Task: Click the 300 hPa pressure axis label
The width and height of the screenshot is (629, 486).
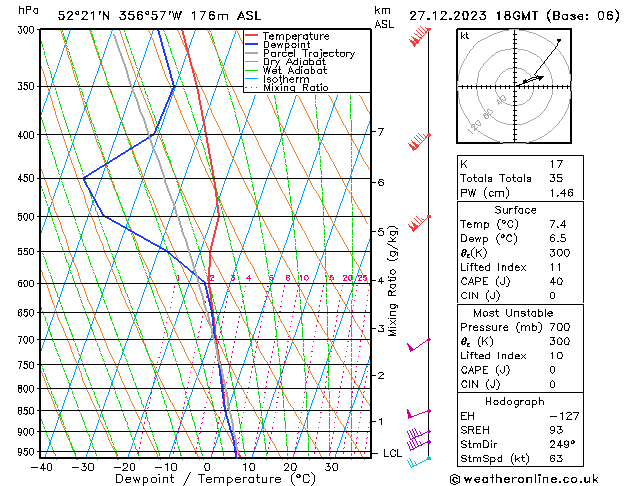Action: coord(26,30)
